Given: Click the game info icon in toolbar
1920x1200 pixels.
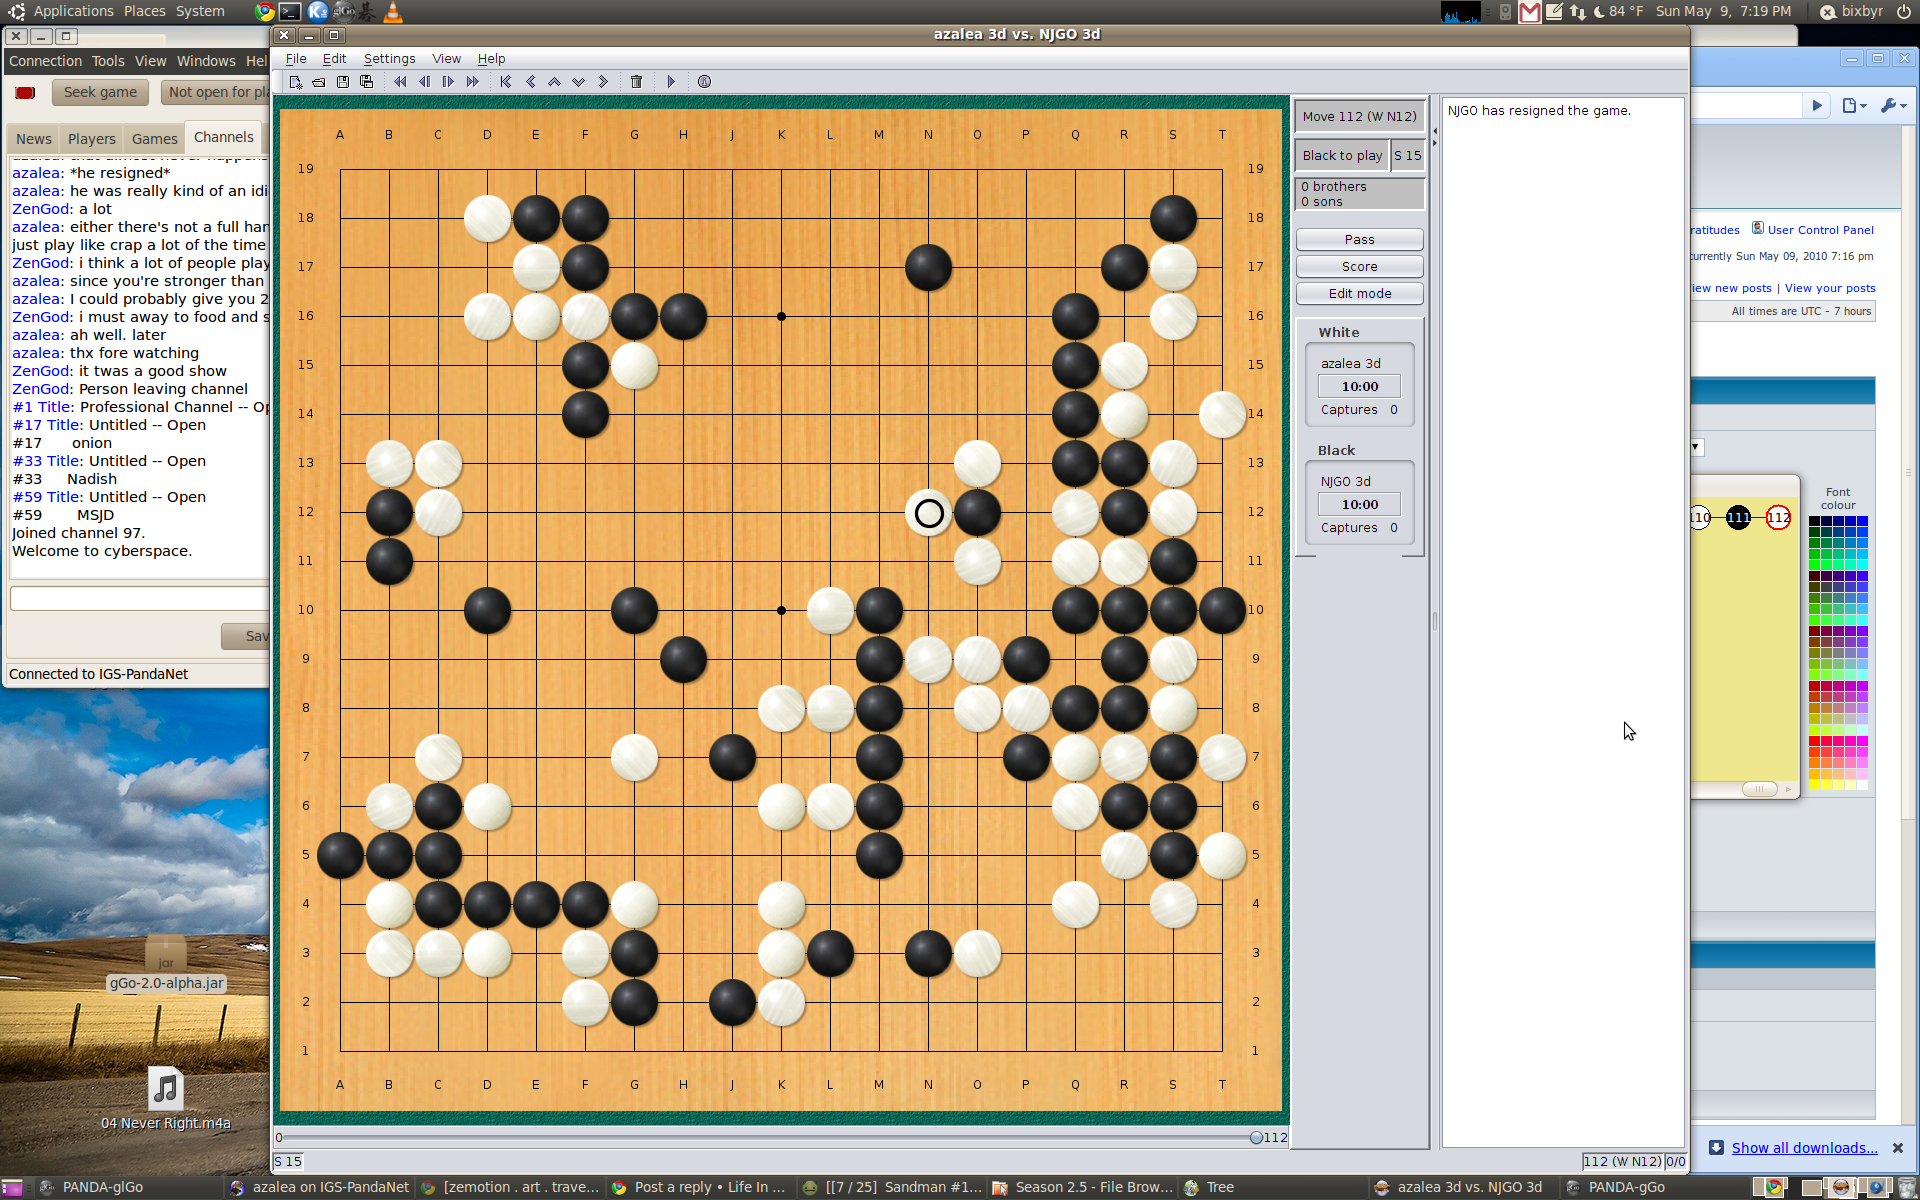Looking at the screenshot, I should coord(704,82).
